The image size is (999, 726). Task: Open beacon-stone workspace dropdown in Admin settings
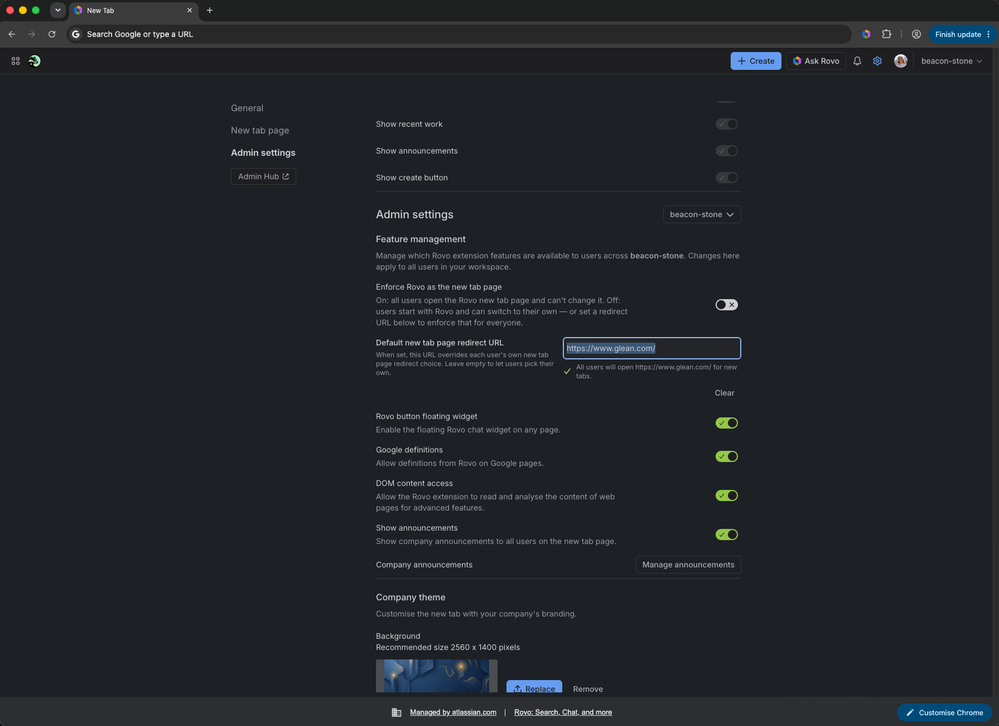pyautogui.click(x=701, y=215)
